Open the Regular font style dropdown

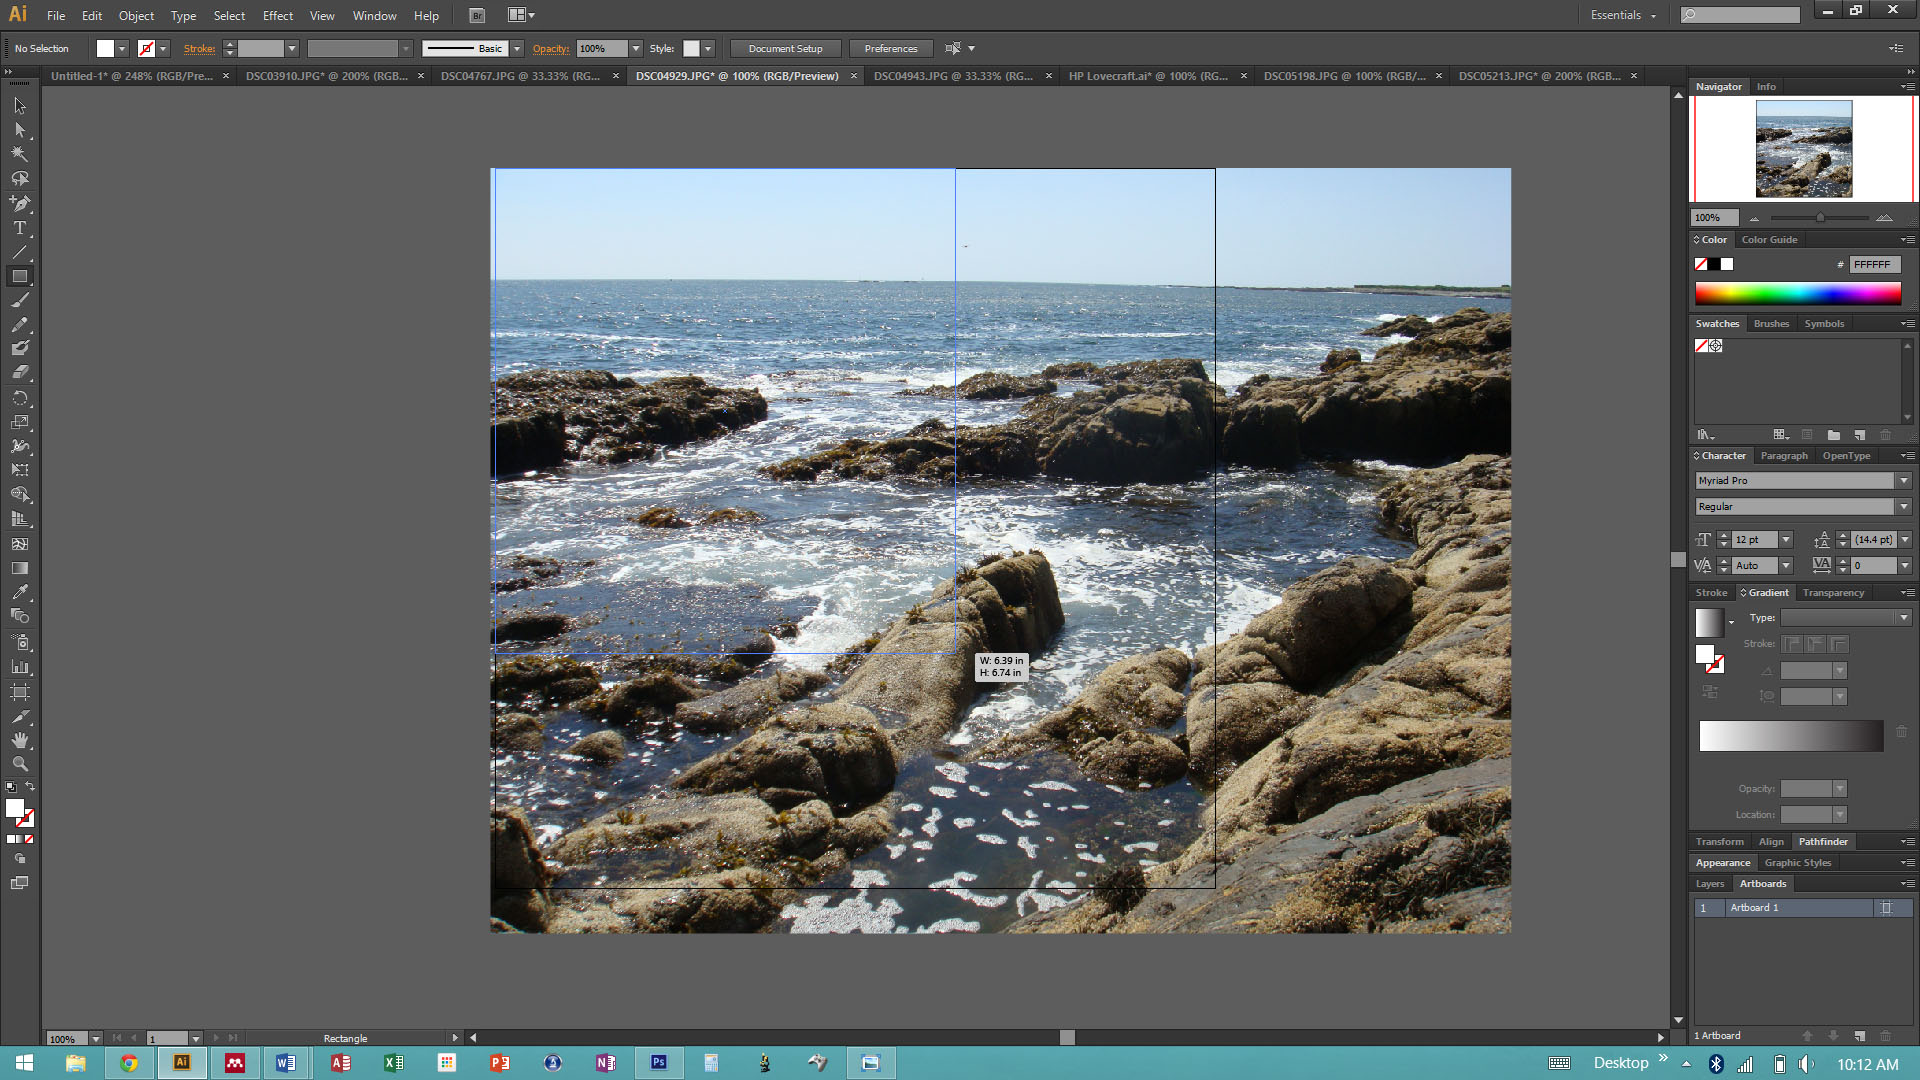(x=1904, y=507)
